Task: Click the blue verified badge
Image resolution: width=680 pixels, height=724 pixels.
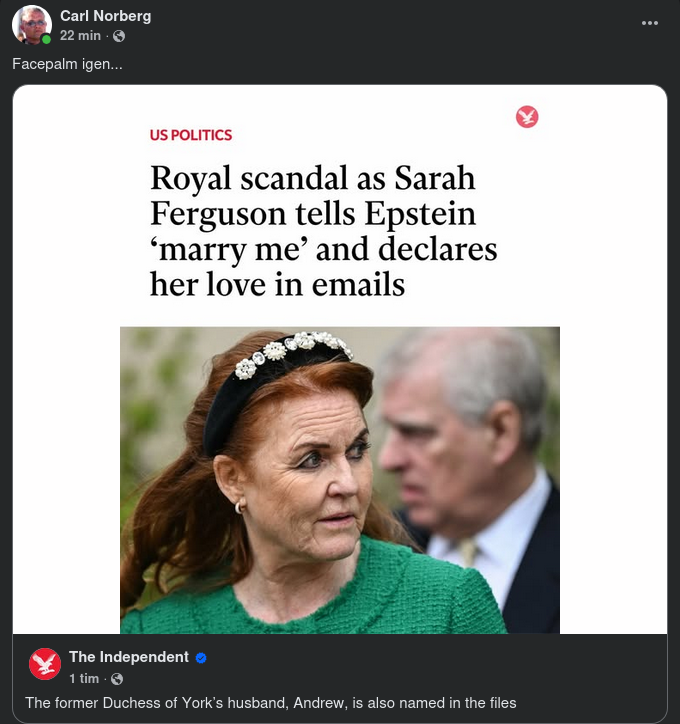Action: pos(201,658)
